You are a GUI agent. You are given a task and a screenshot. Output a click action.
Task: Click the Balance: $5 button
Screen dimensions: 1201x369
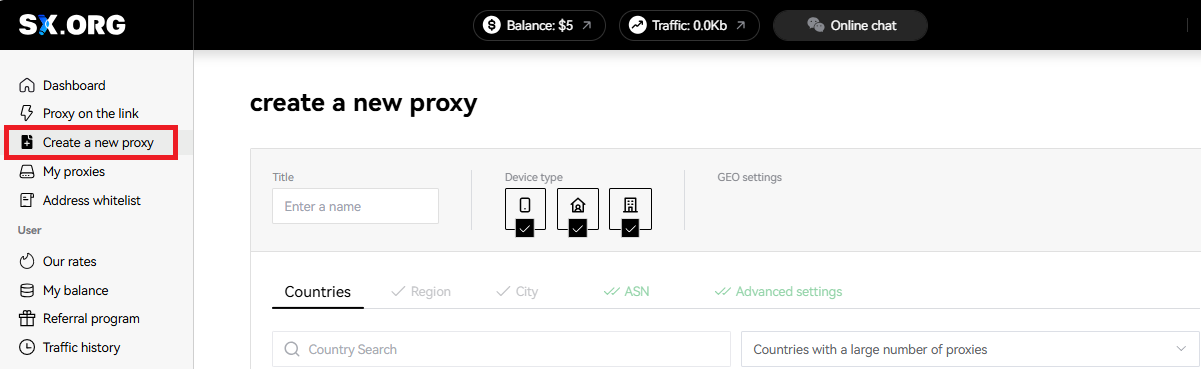pyautogui.click(x=539, y=26)
